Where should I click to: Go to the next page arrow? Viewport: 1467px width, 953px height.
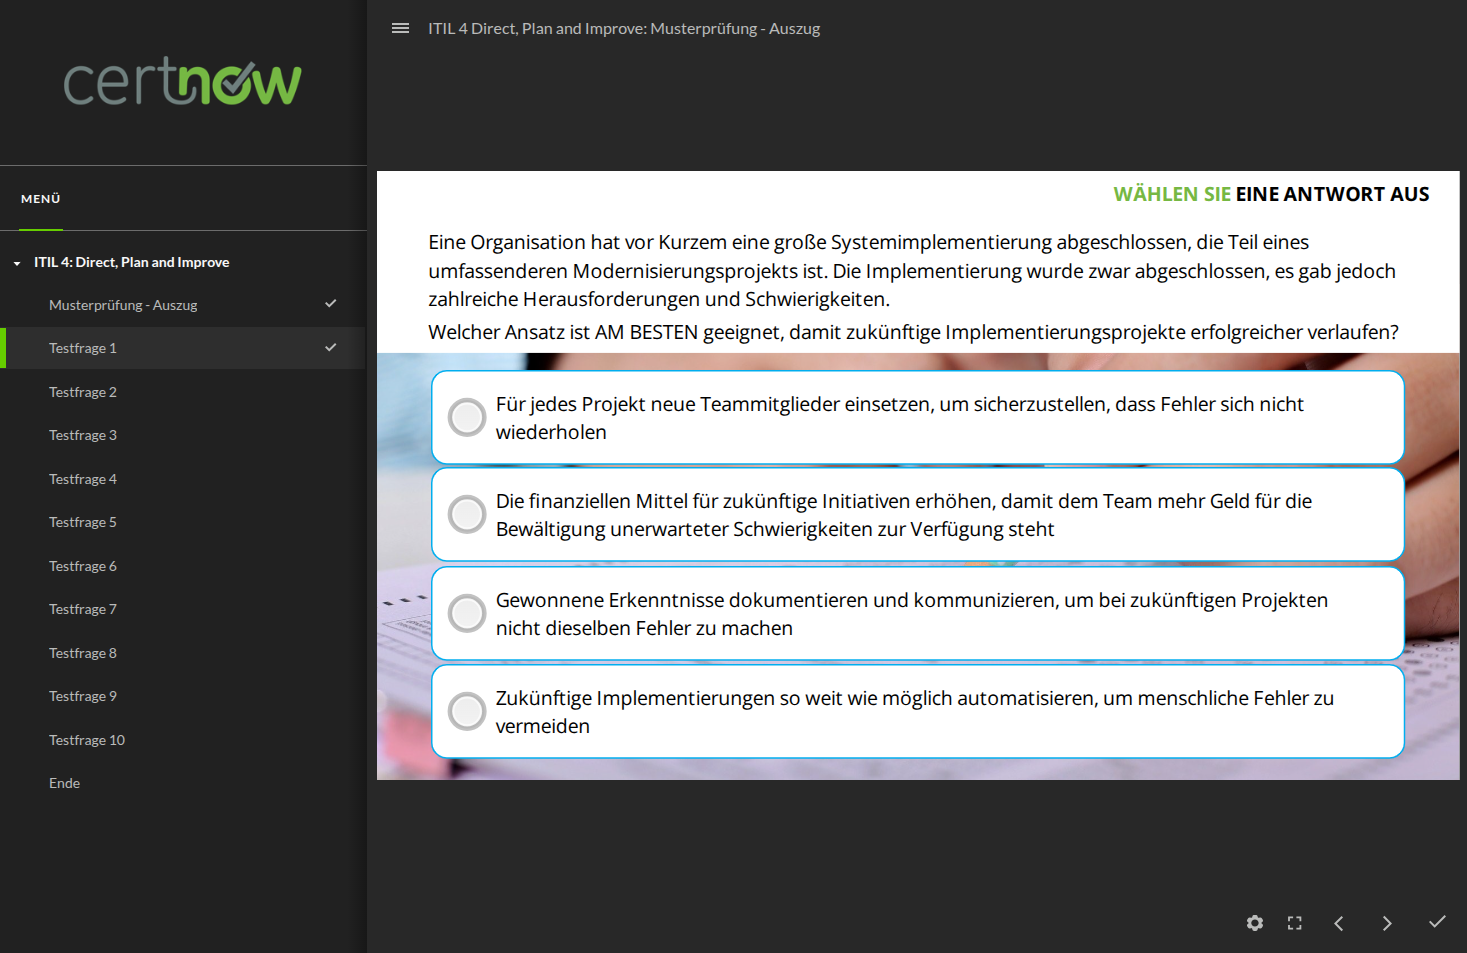(x=1387, y=923)
